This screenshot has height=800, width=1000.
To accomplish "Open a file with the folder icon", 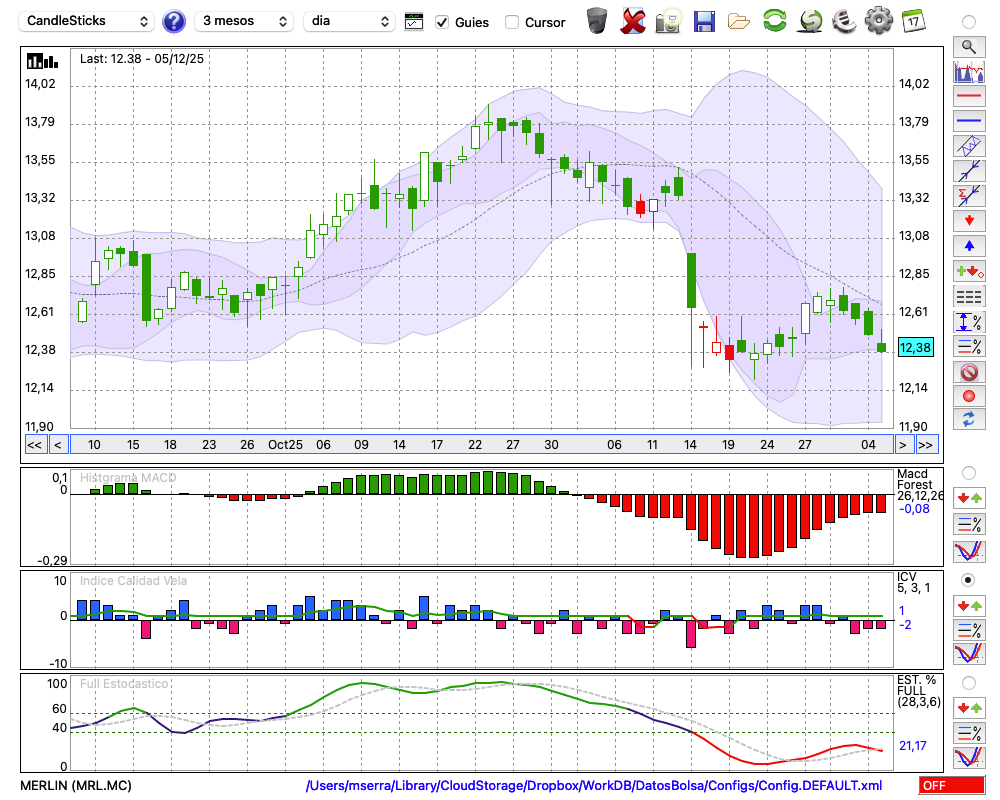I will 739,22.
